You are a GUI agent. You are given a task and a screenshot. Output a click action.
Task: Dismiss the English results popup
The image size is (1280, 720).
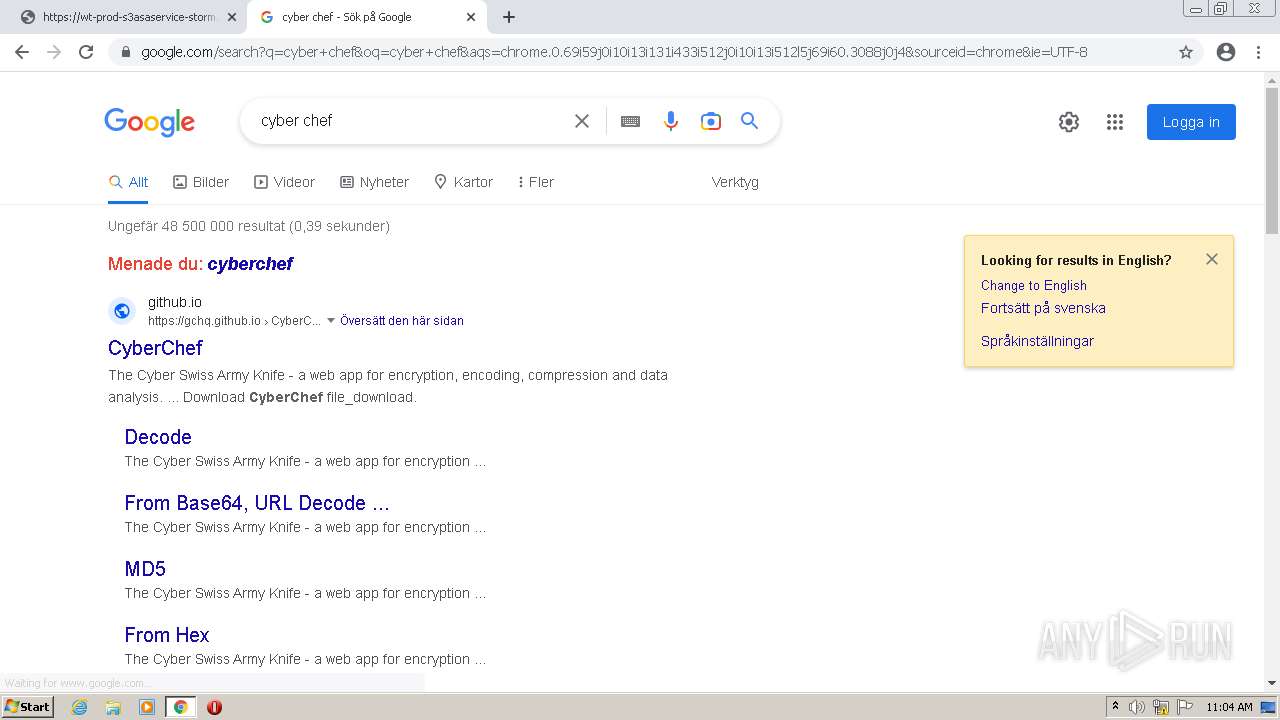1212,259
